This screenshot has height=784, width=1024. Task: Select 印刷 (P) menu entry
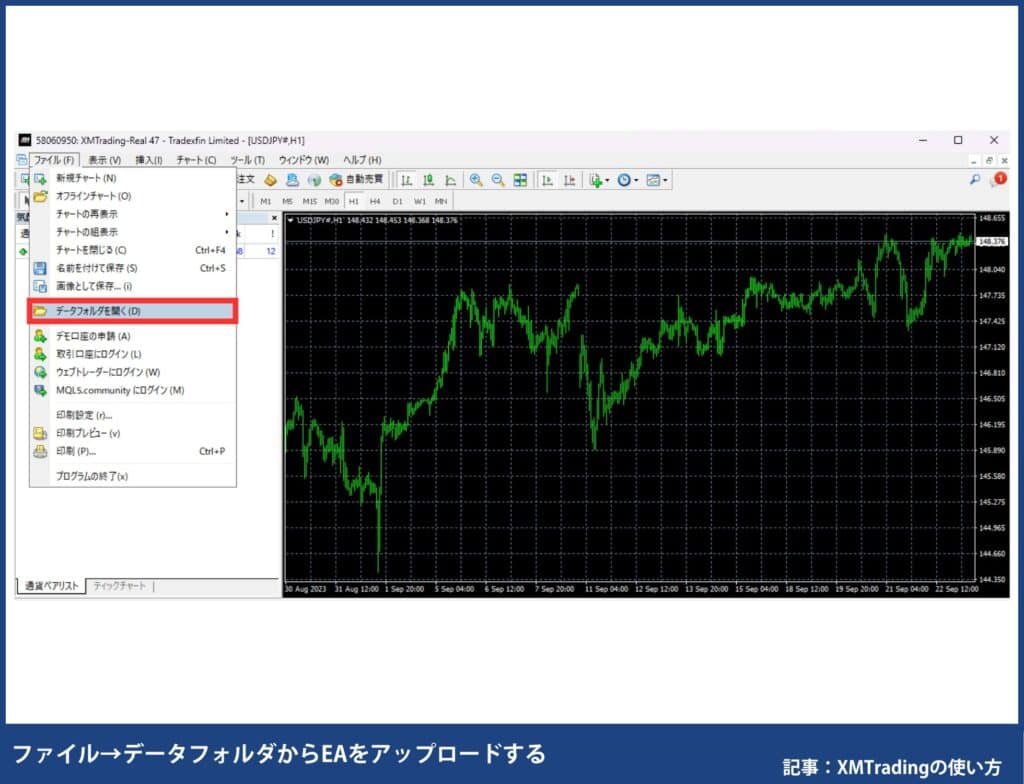click(133, 451)
